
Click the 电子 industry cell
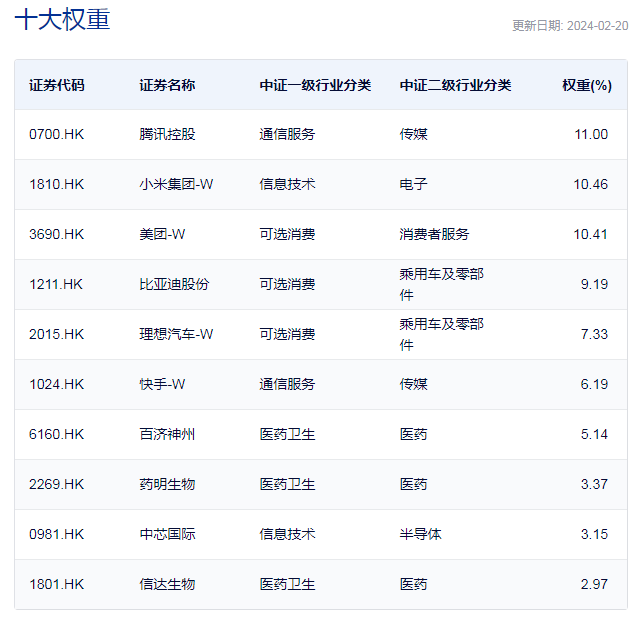pos(413,184)
